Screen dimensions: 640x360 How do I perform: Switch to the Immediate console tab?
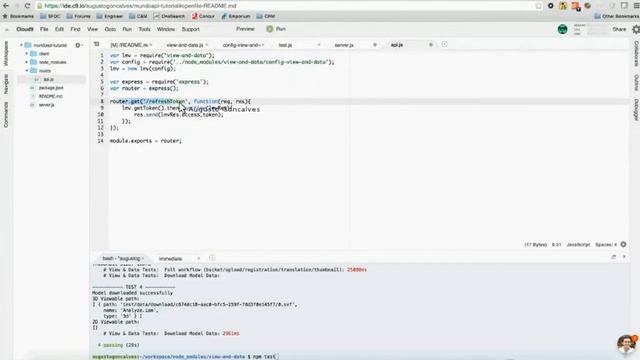click(171, 258)
